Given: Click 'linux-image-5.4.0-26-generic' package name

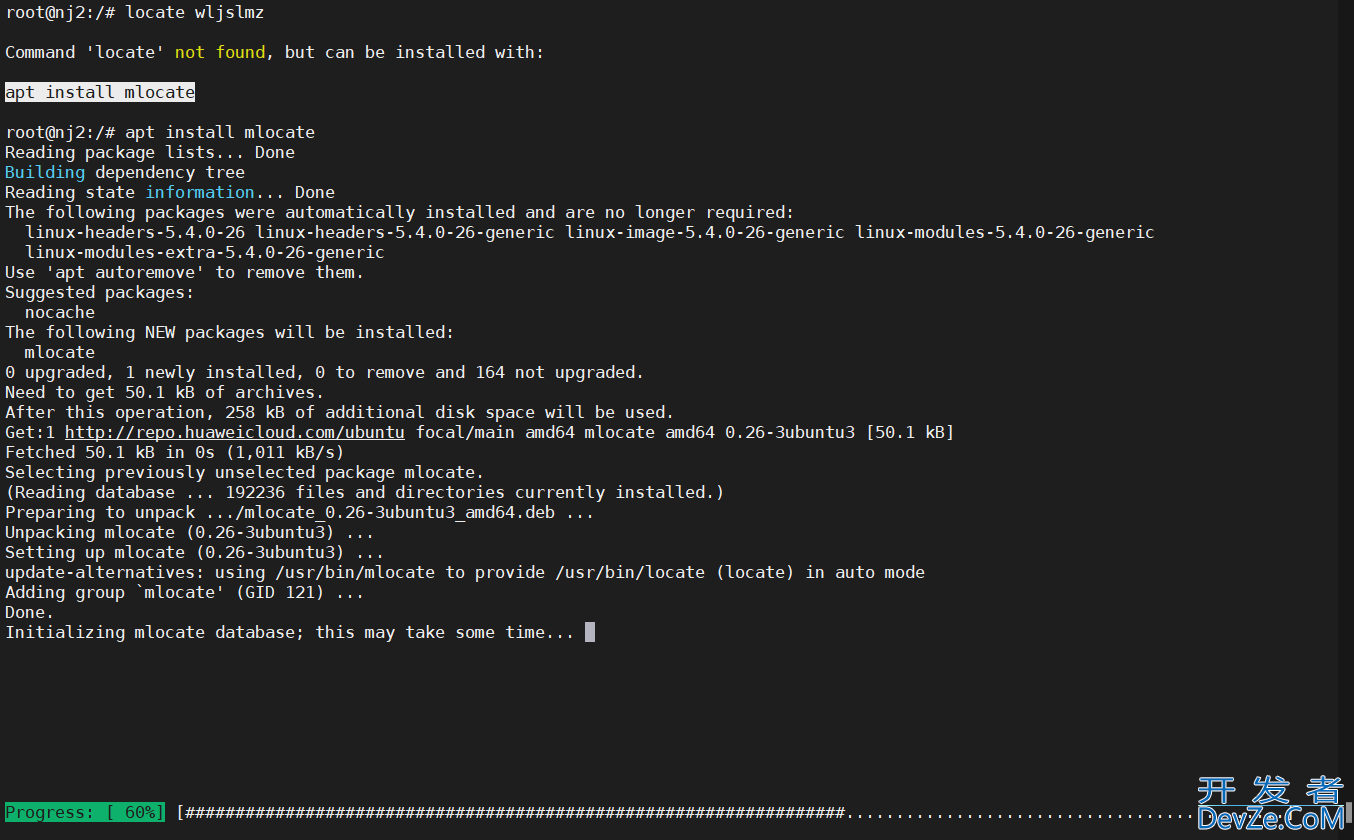Looking at the screenshot, I should [x=705, y=232].
